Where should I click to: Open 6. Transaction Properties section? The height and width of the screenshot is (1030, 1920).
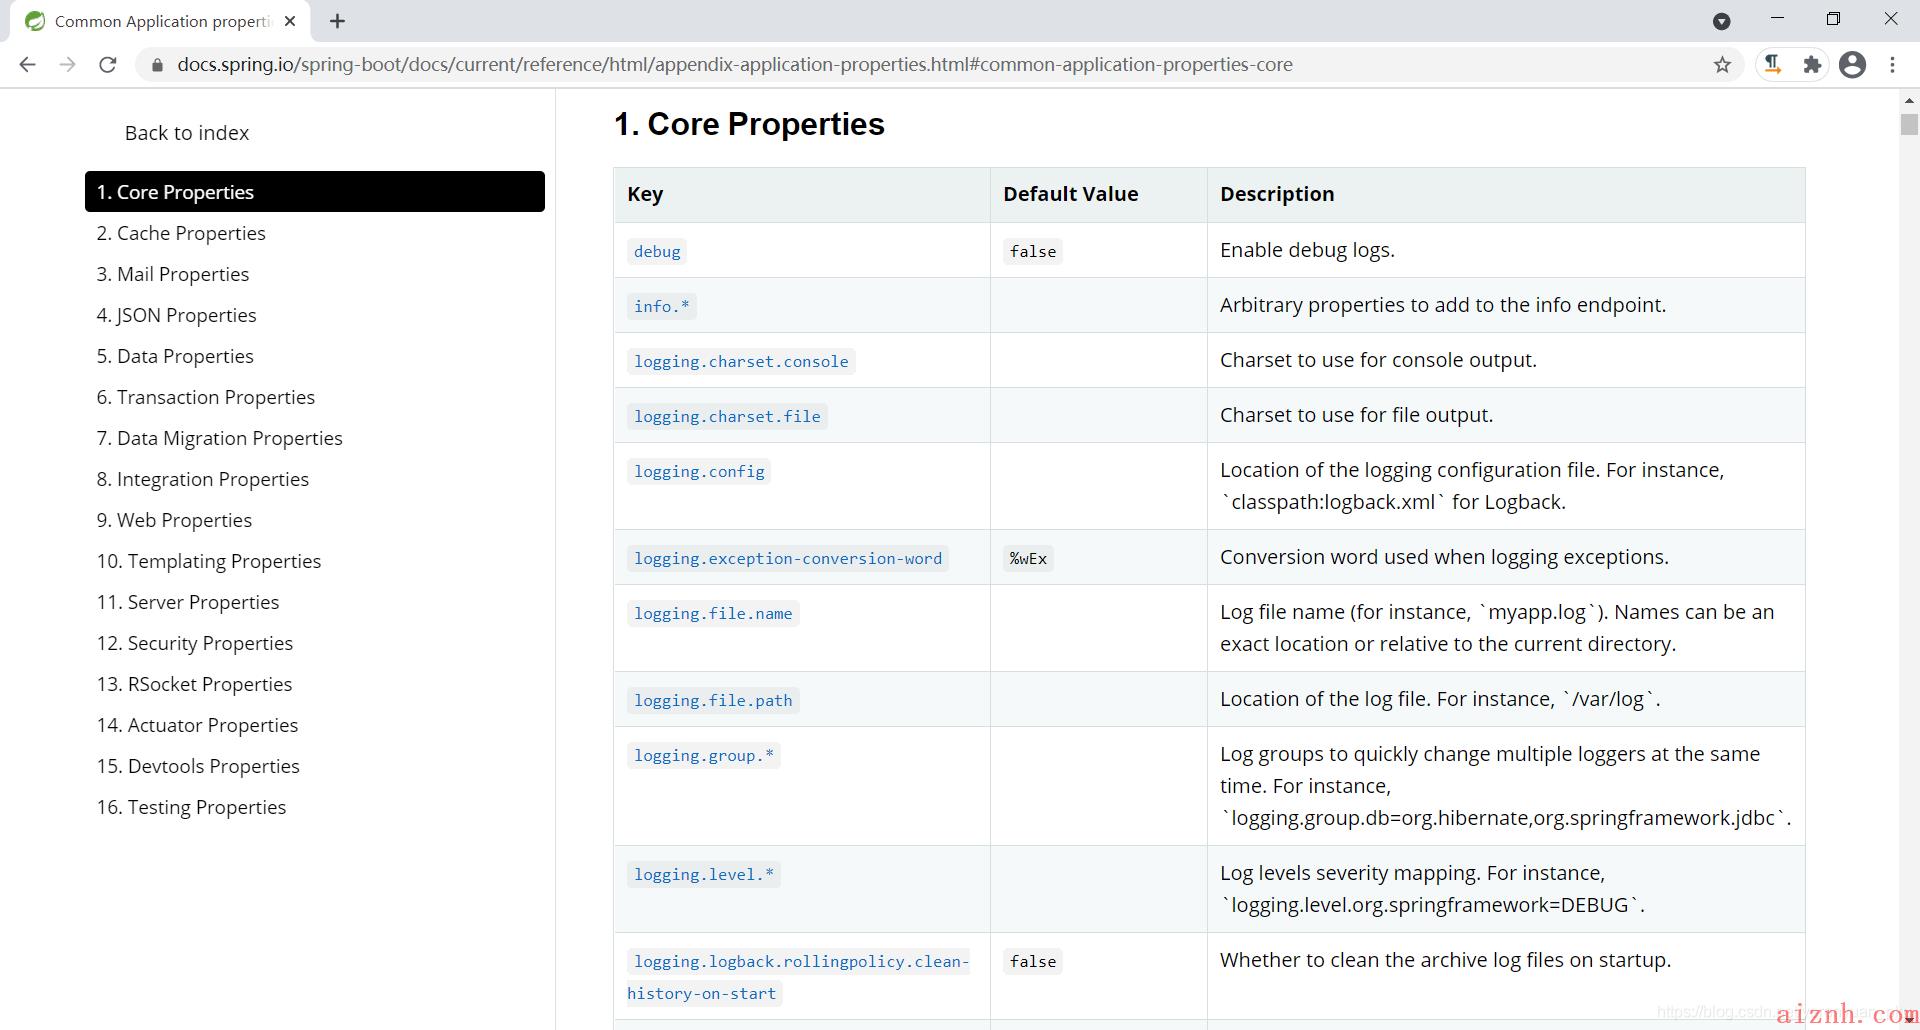click(206, 397)
